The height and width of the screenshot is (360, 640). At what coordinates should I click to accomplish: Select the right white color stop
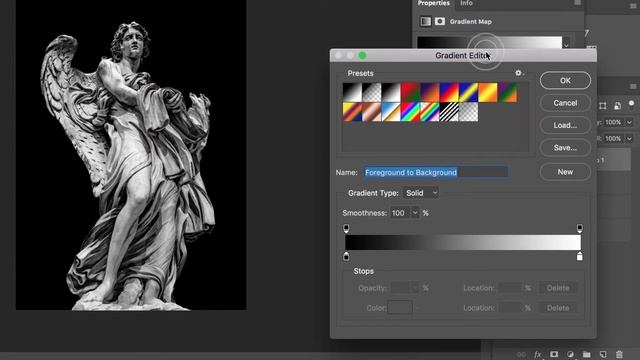(x=580, y=257)
